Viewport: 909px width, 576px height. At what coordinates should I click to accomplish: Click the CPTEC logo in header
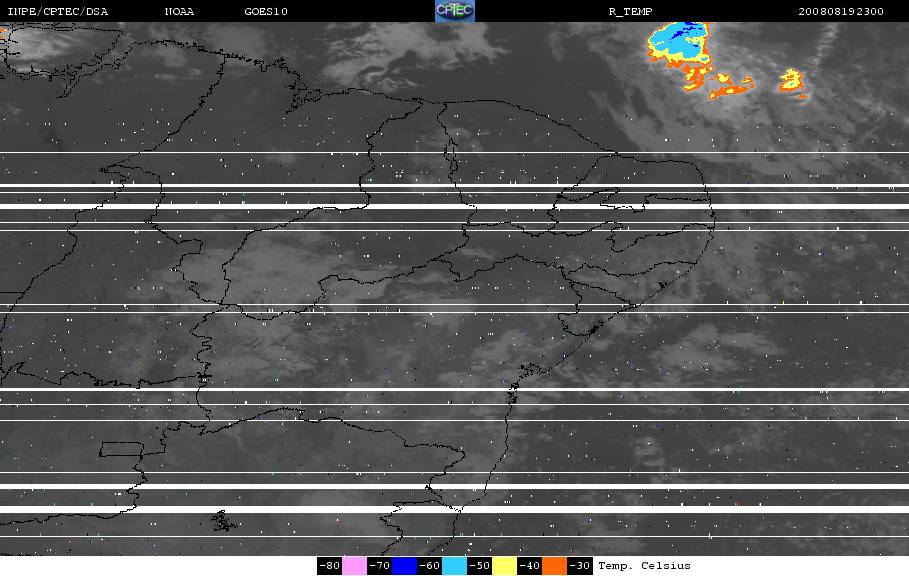[x=454, y=11]
